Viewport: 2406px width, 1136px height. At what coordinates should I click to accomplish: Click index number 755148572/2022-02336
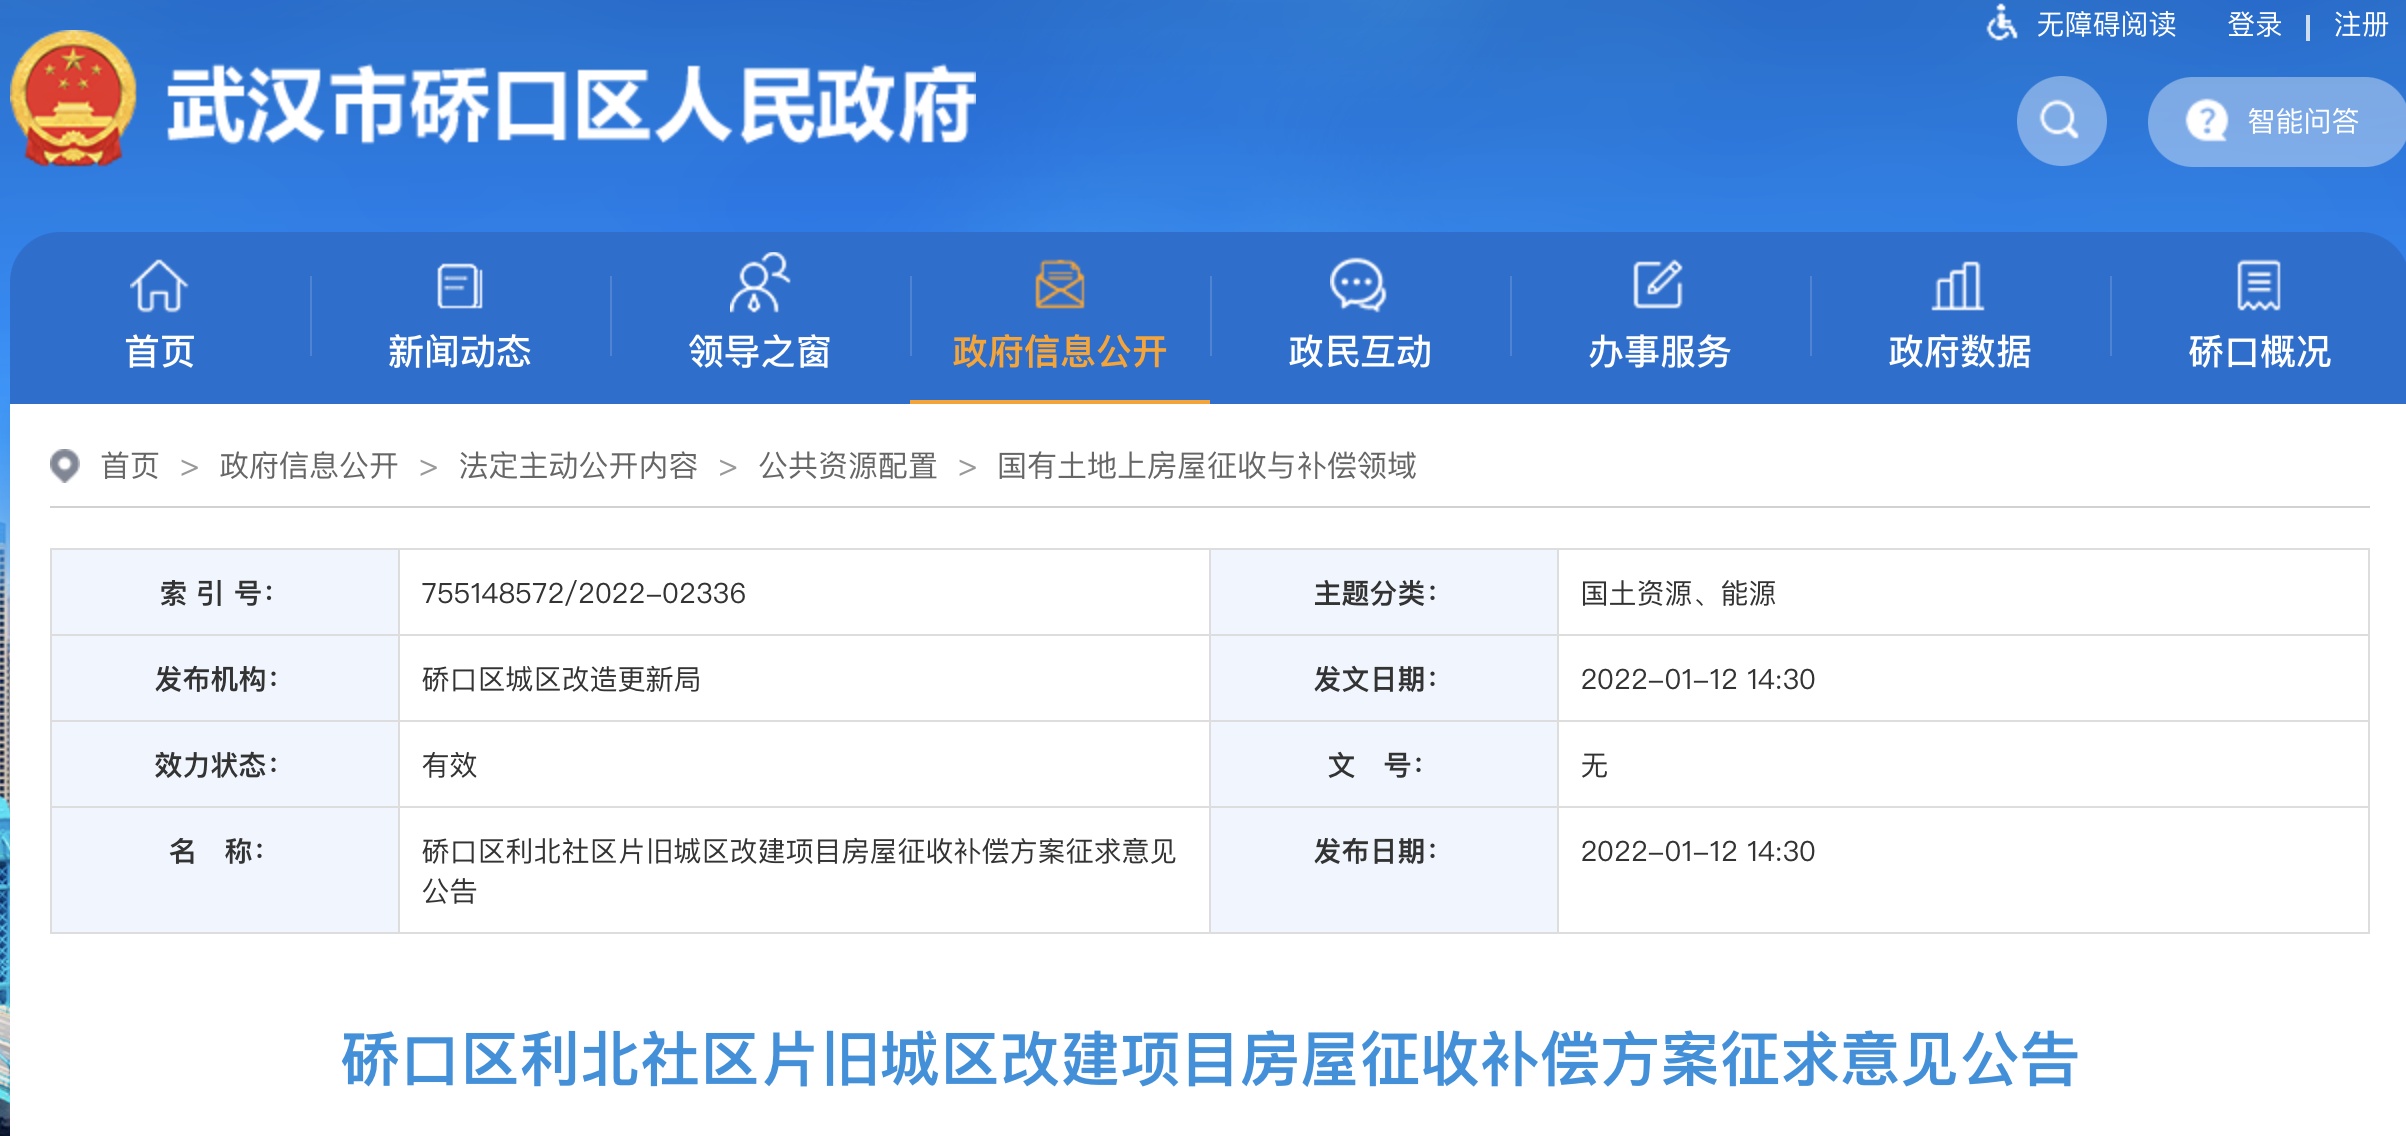584,593
